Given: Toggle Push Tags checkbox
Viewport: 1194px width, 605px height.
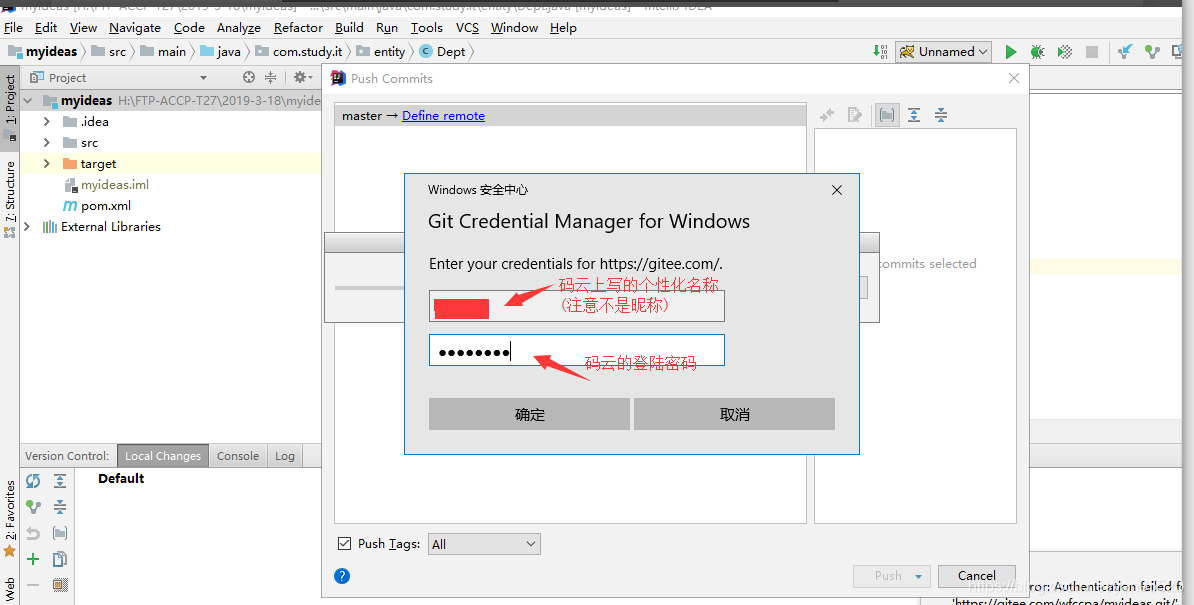Looking at the screenshot, I should (344, 543).
